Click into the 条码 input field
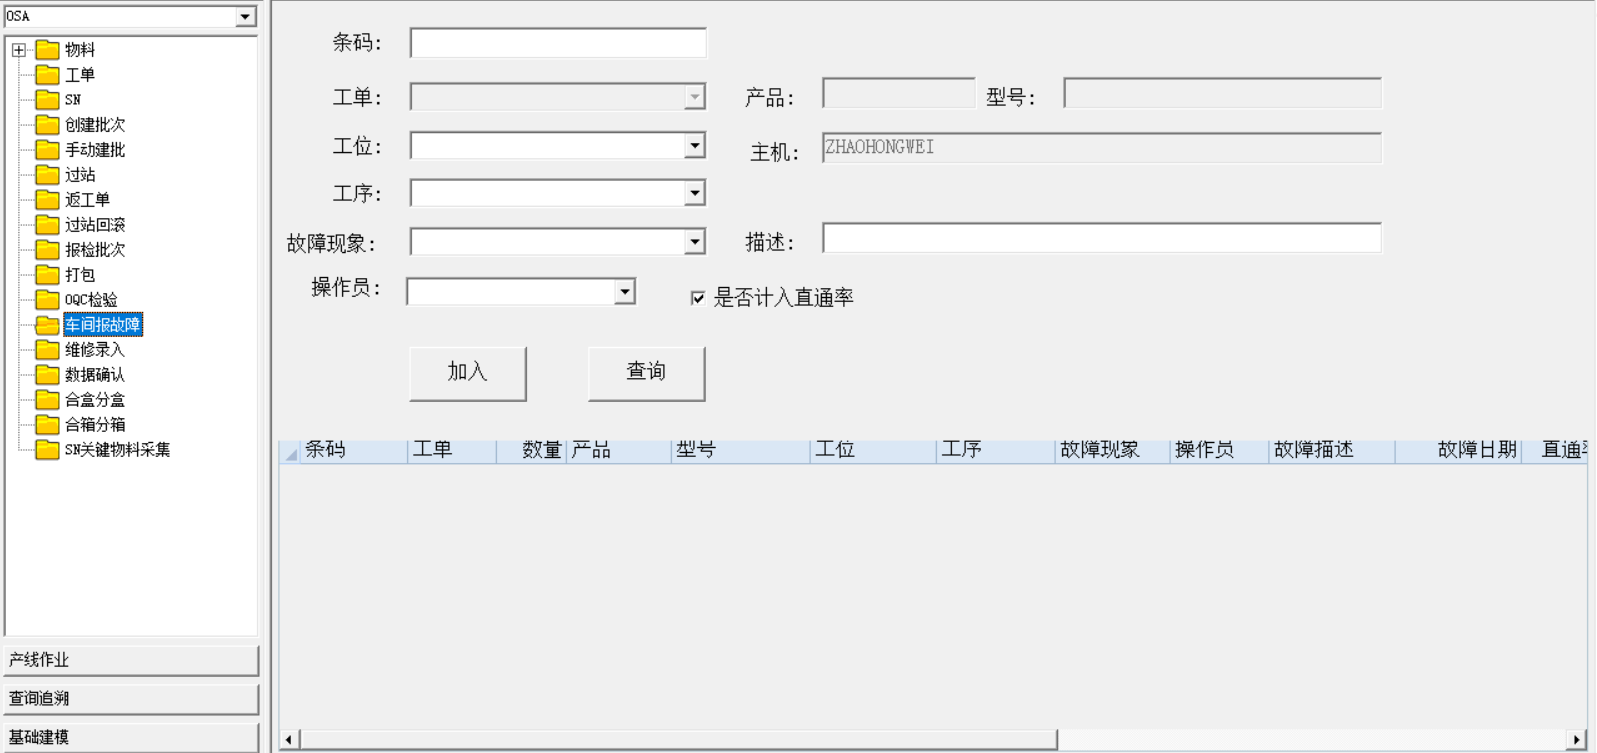Viewport: 1597px width, 753px height. pyautogui.click(x=558, y=43)
